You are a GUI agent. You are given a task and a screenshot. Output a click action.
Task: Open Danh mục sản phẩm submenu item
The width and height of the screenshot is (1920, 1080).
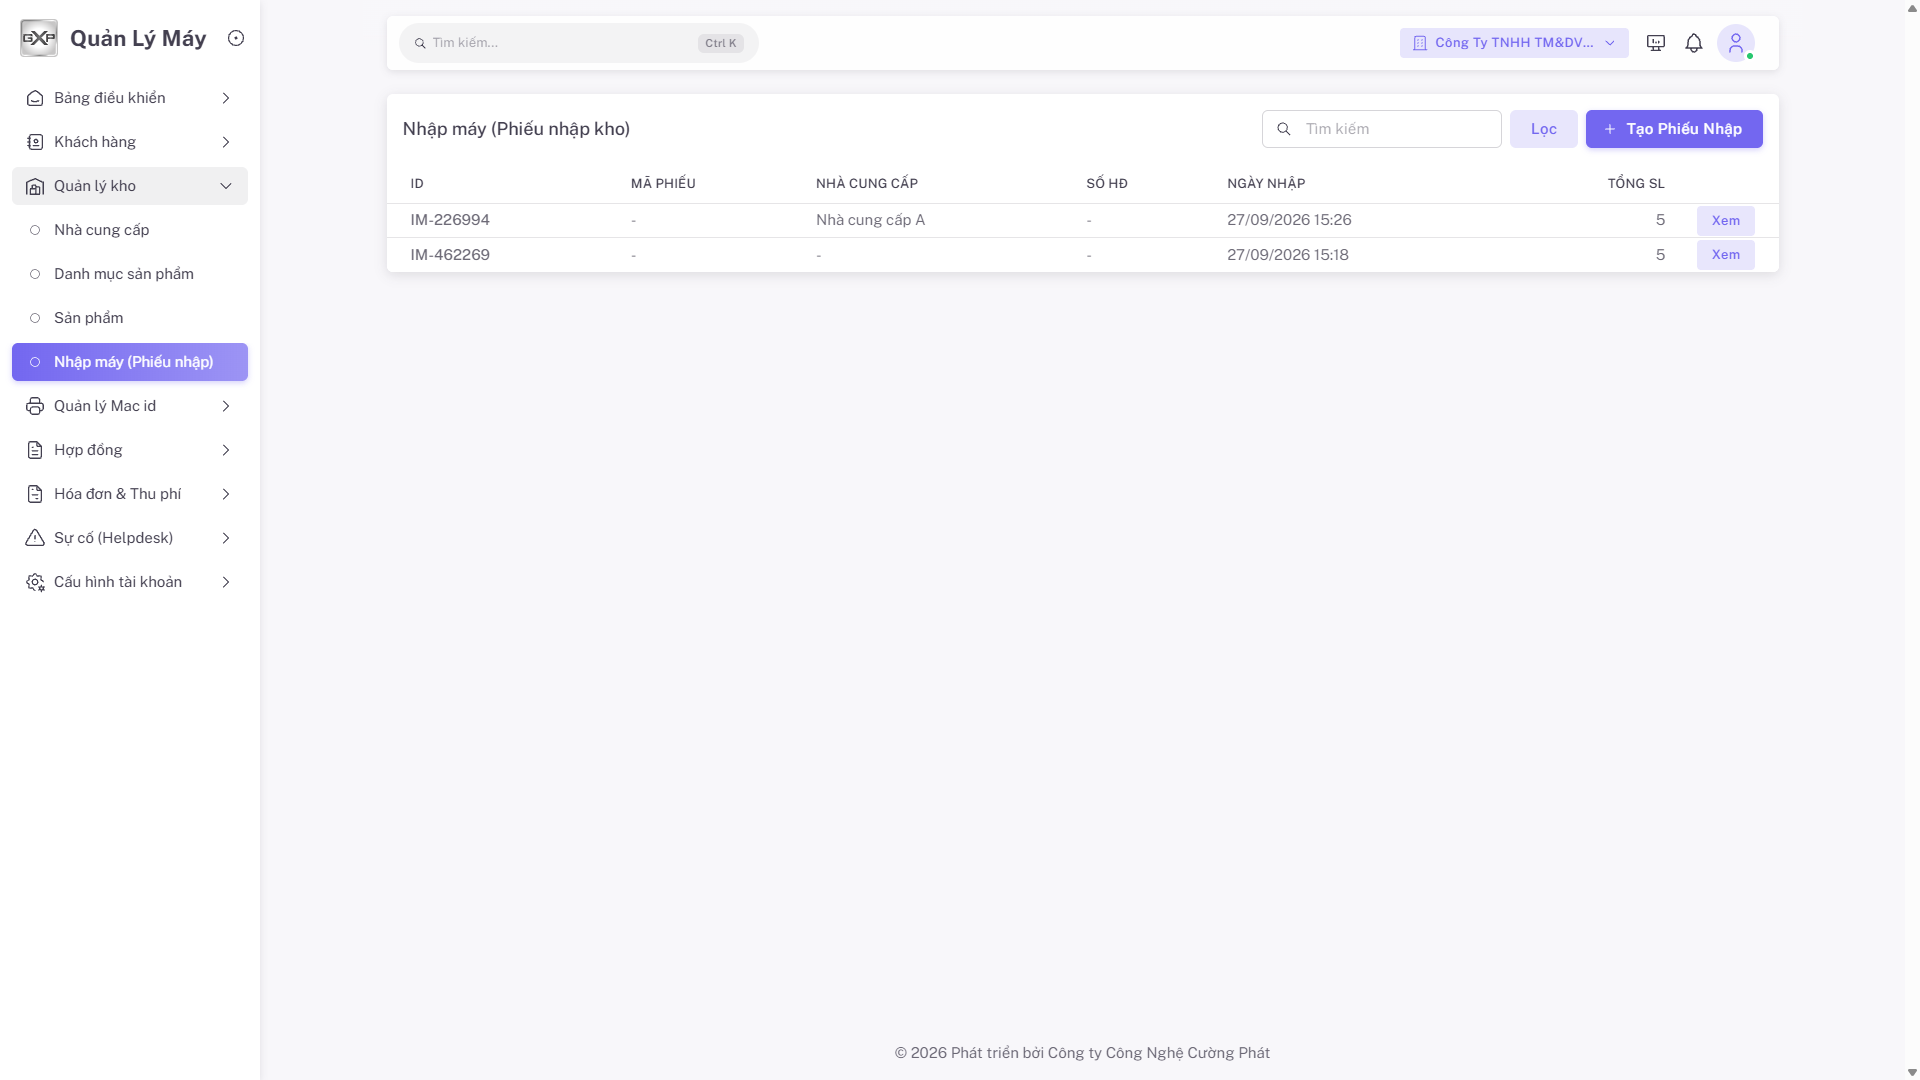[x=130, y=274]
